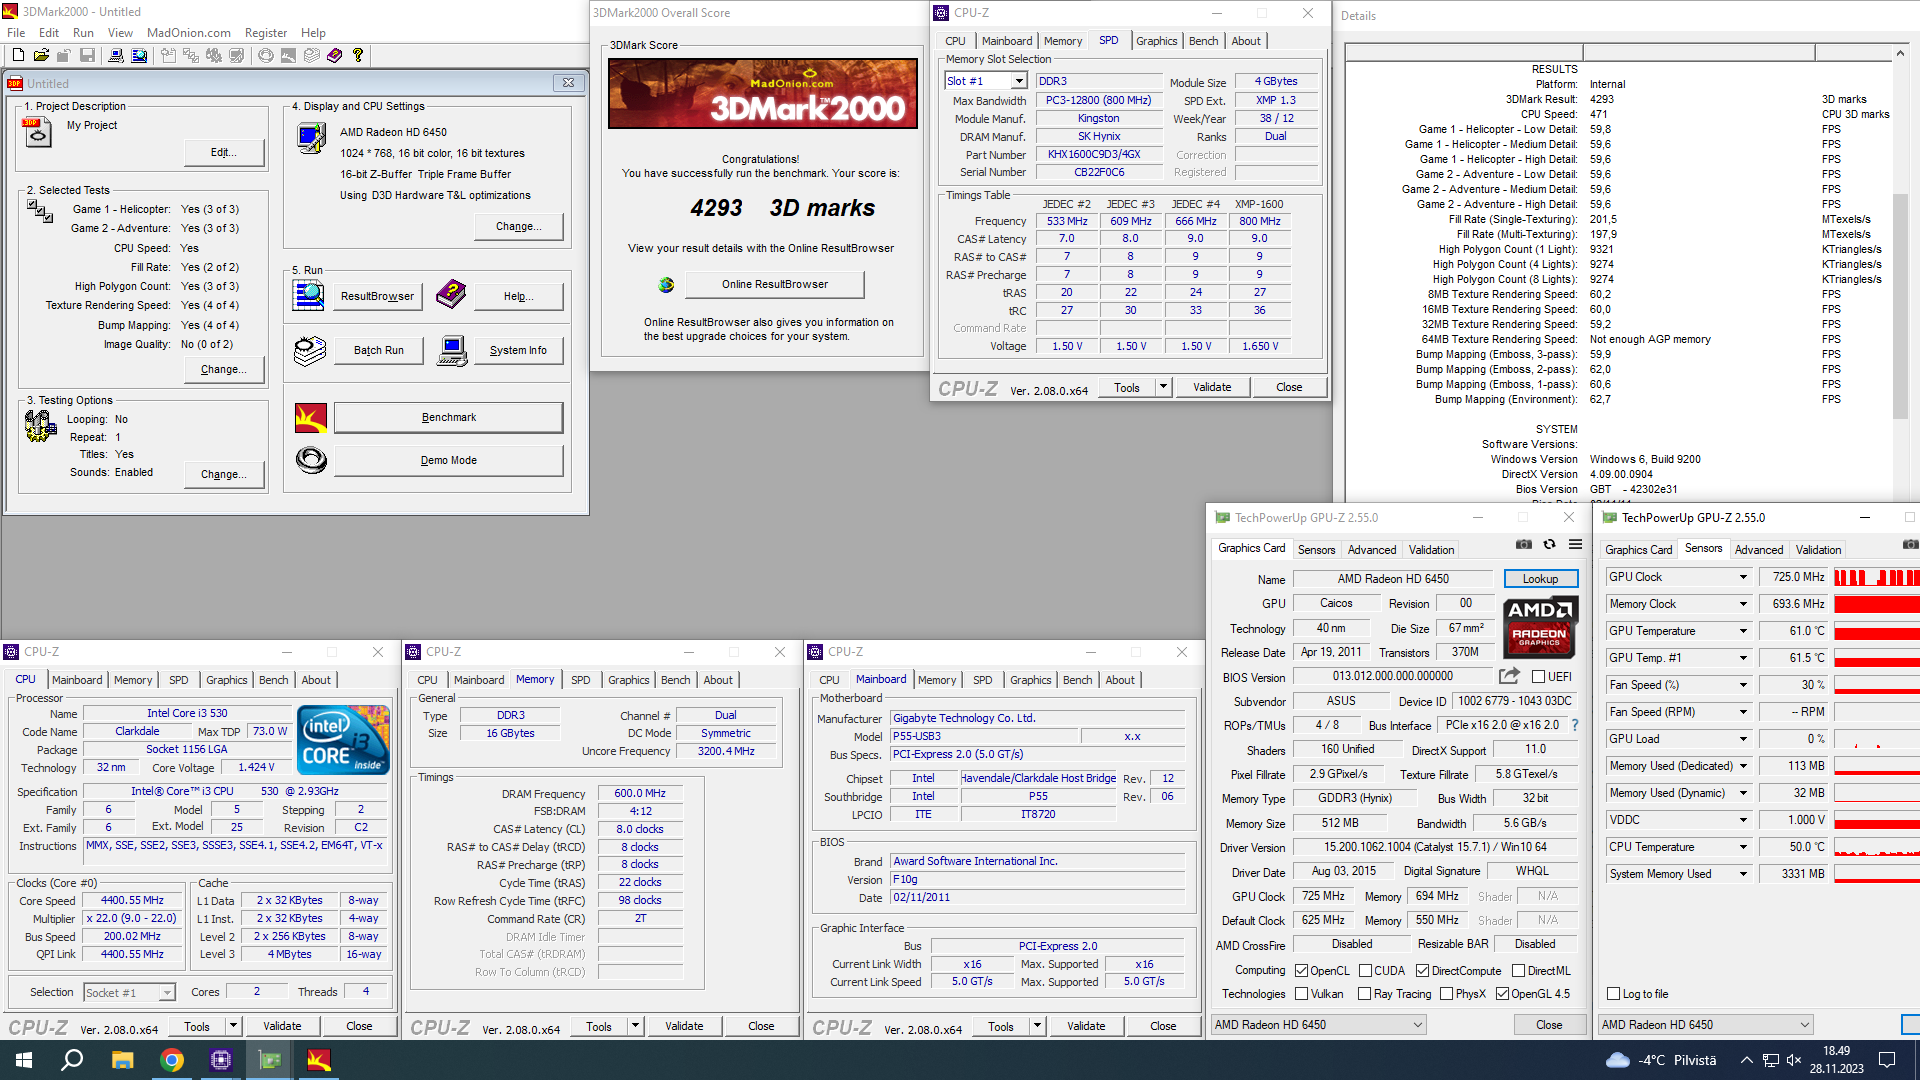Click the camera icon in GPU-Z Sensors window
Image resolution: width=1920 pixels, height=1080 pixels.
tap(1910, 545)
